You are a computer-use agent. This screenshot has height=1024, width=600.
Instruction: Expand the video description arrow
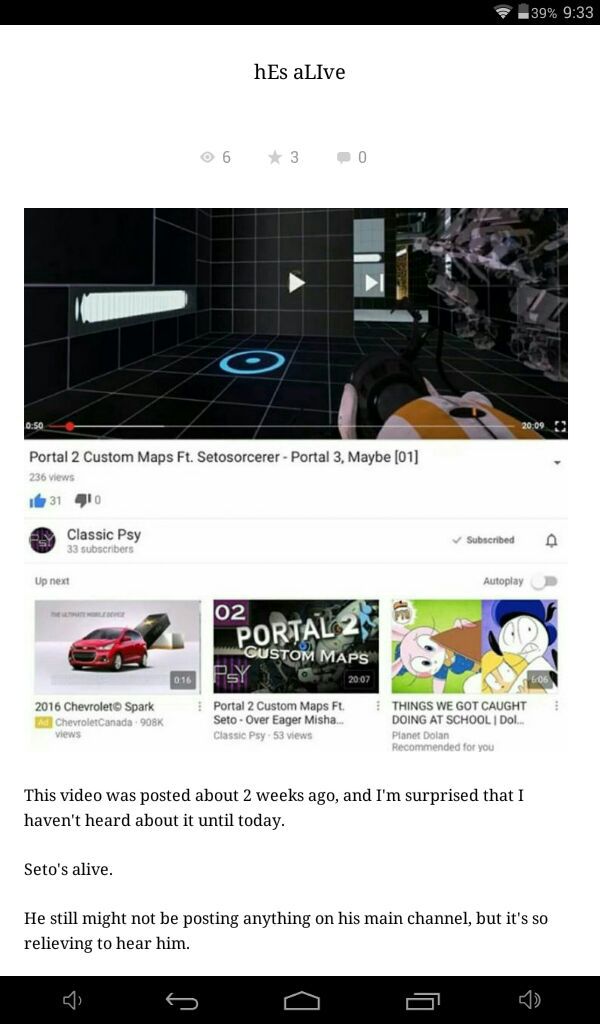[x=558, y=462]
